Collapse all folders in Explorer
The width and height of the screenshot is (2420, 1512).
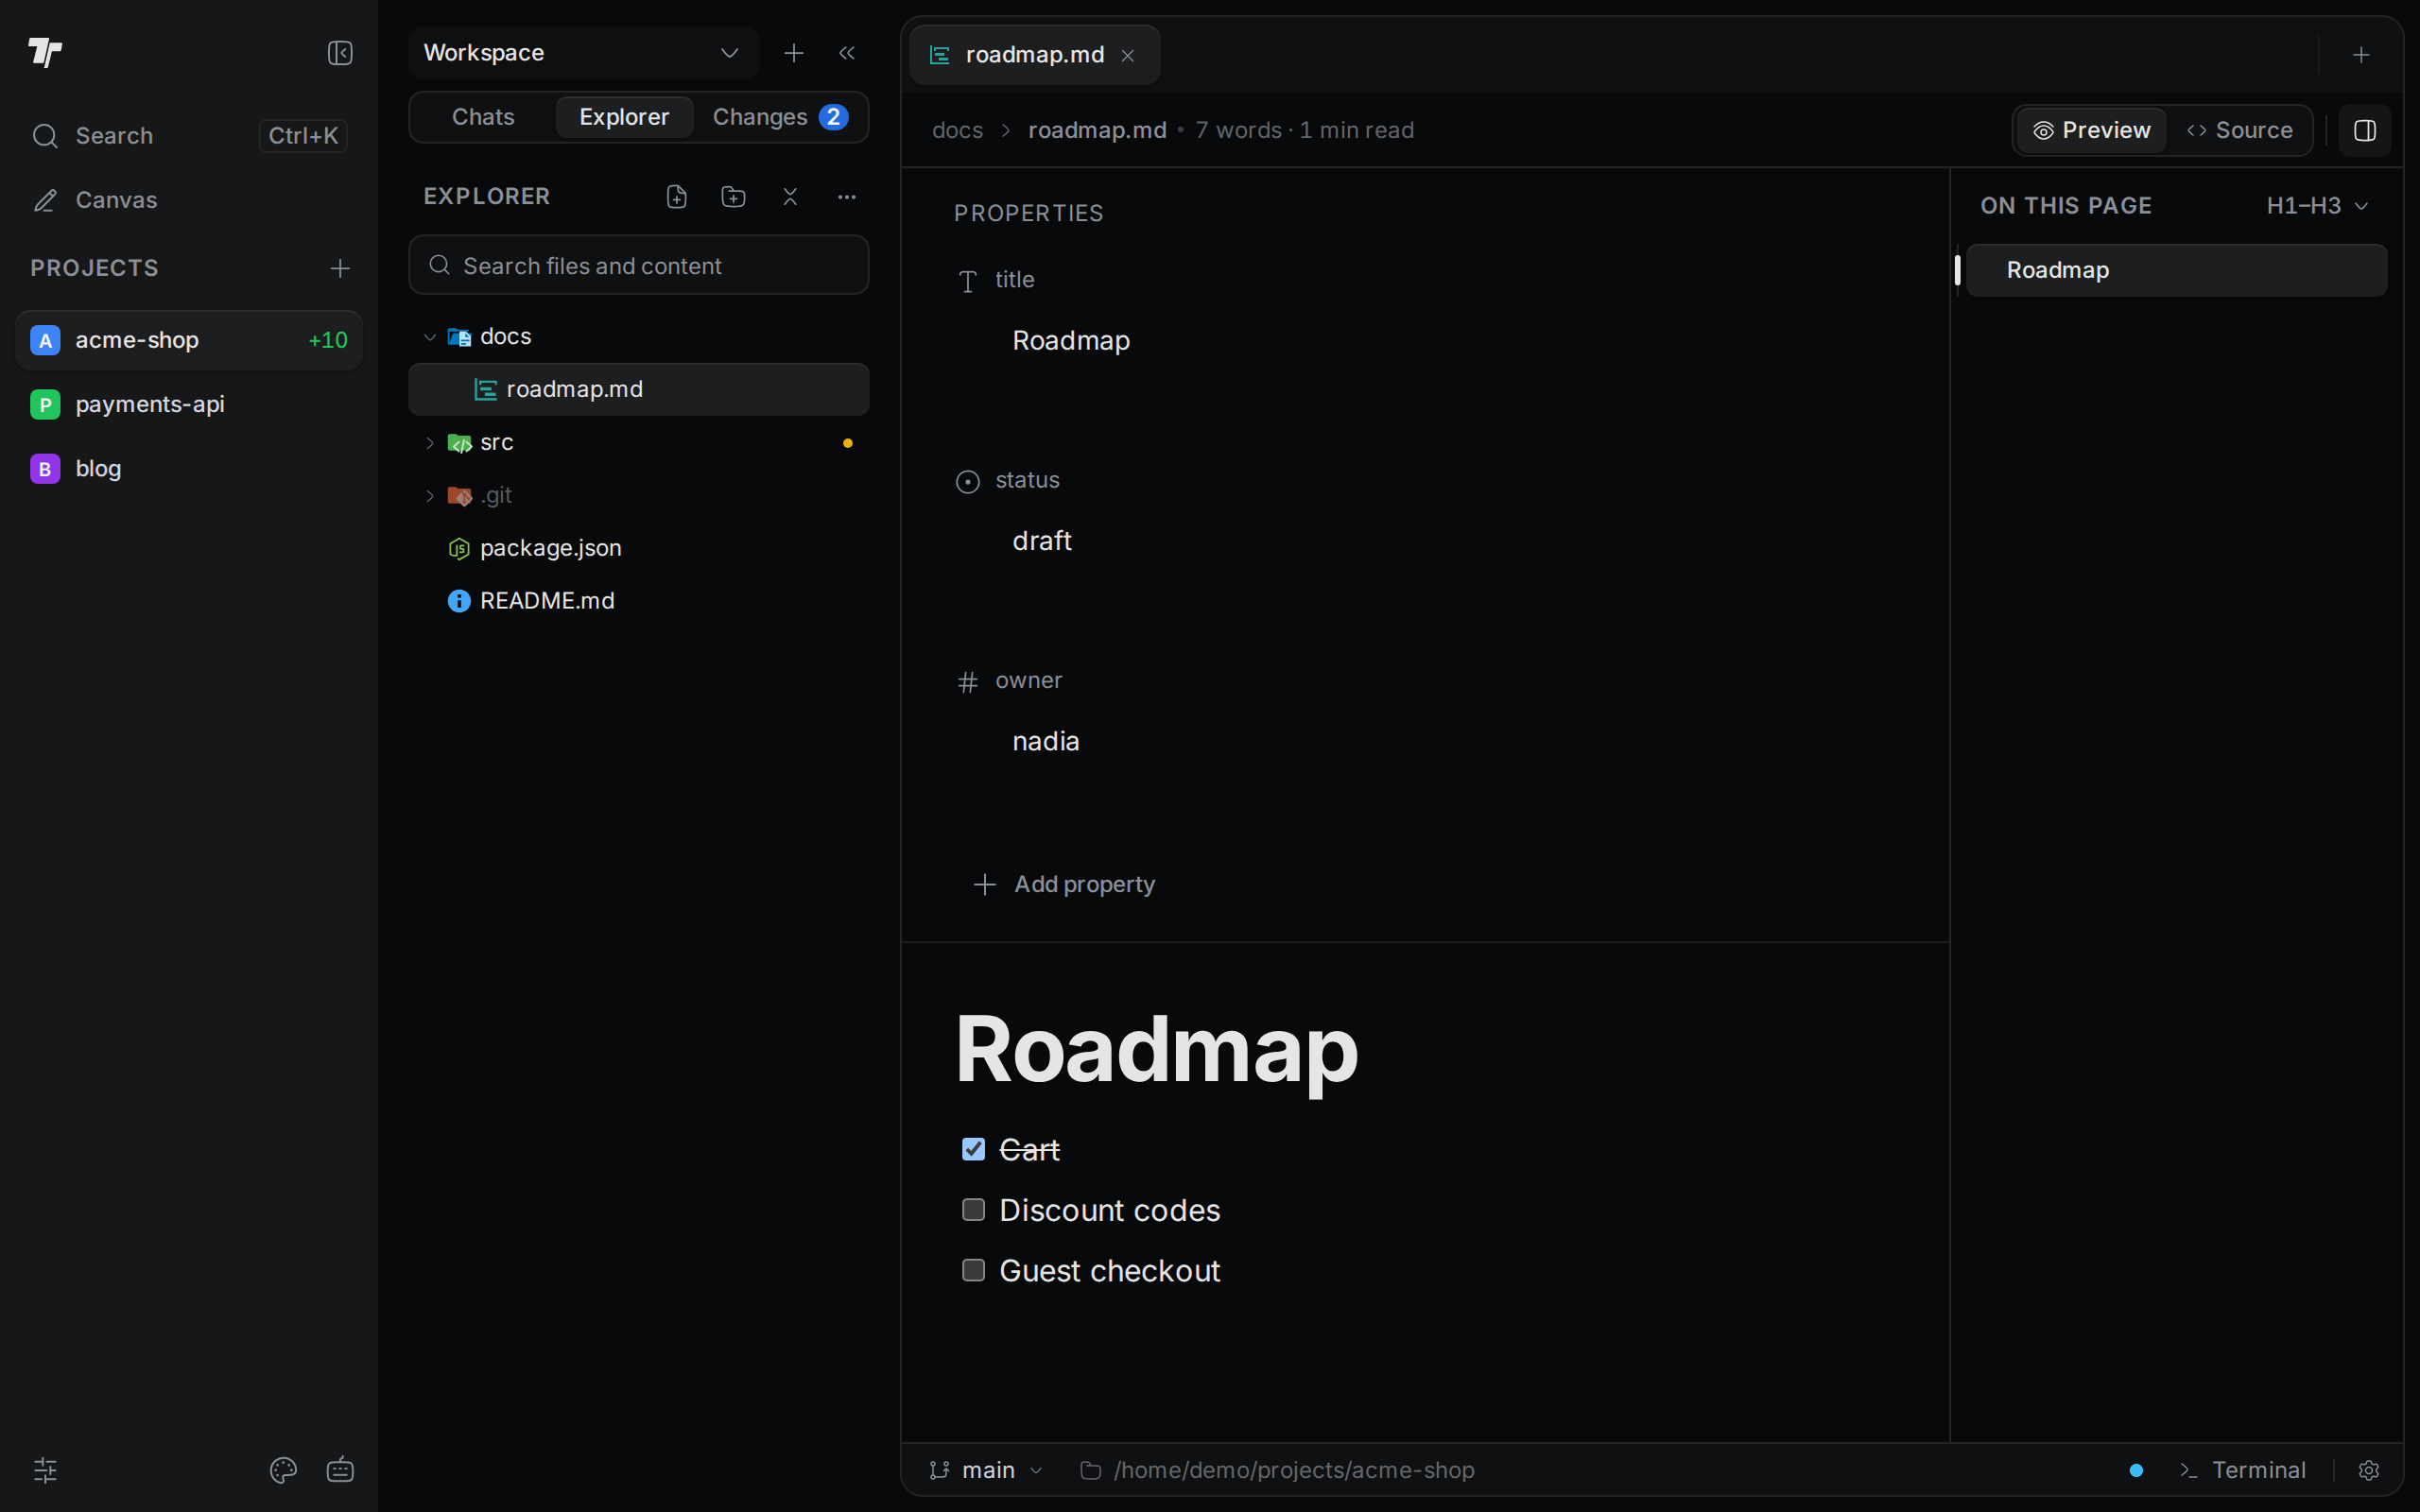pyautogui.click(x=790, y=197)
